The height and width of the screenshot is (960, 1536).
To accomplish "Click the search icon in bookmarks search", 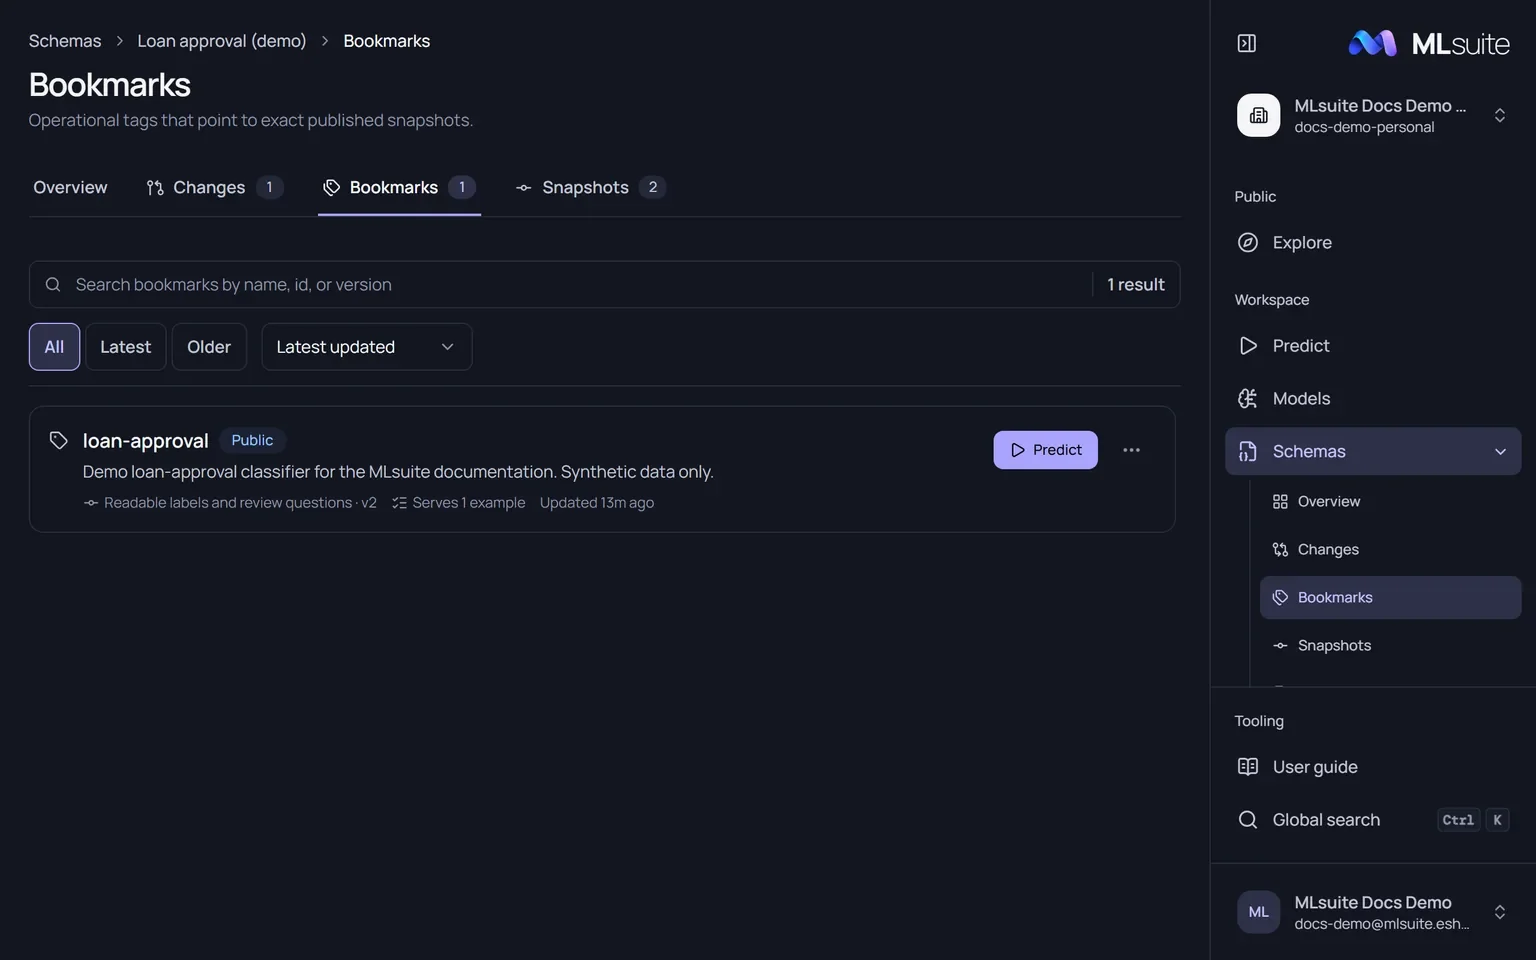I will 53,285.
